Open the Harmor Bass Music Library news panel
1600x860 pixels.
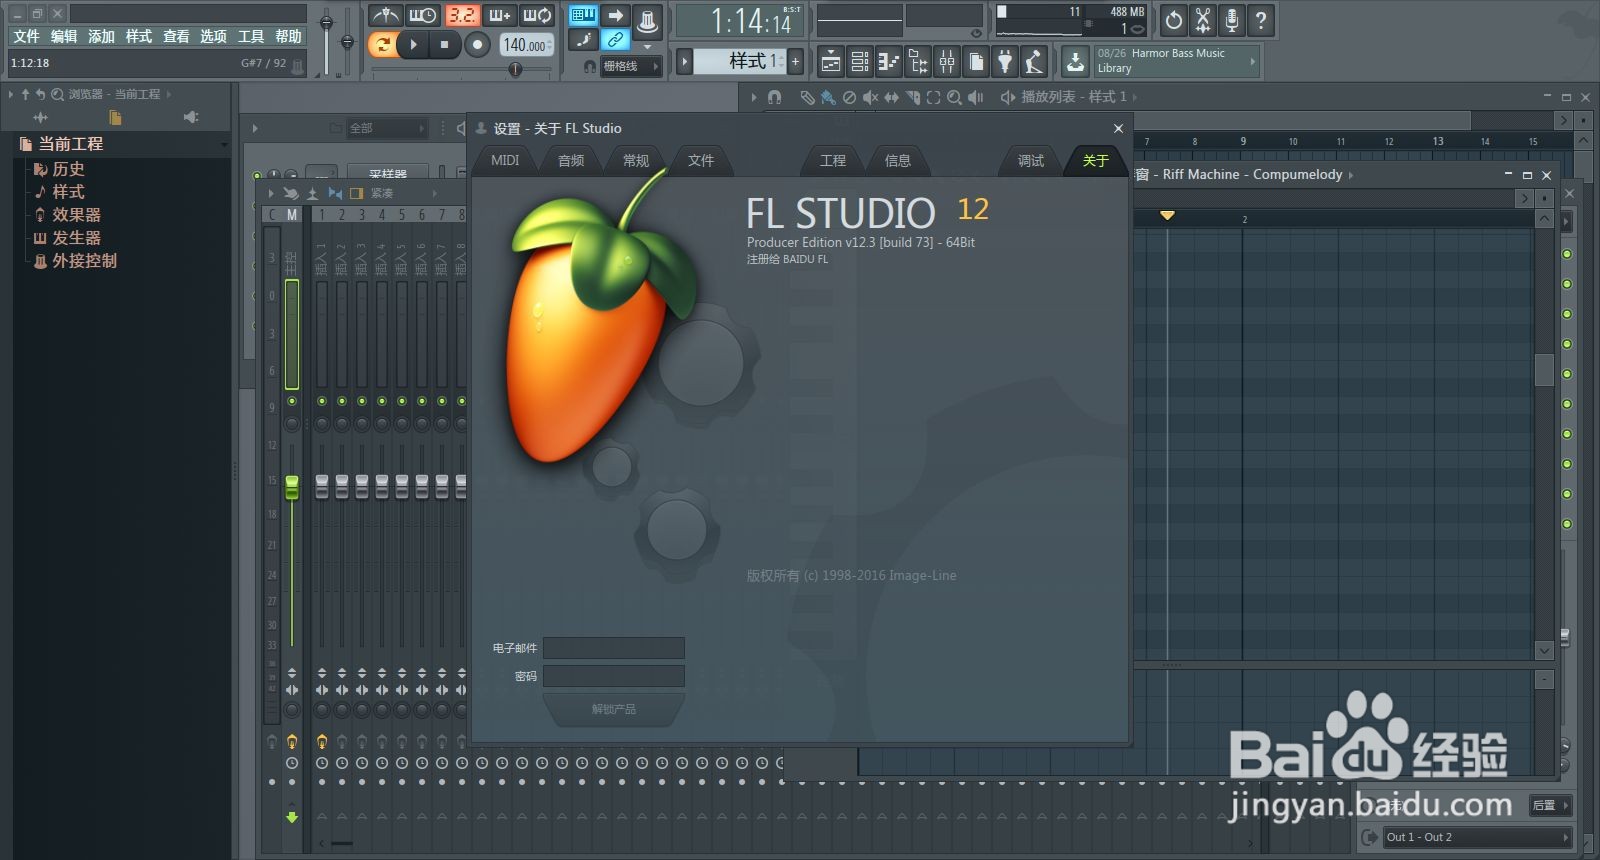pos(1174,61)
